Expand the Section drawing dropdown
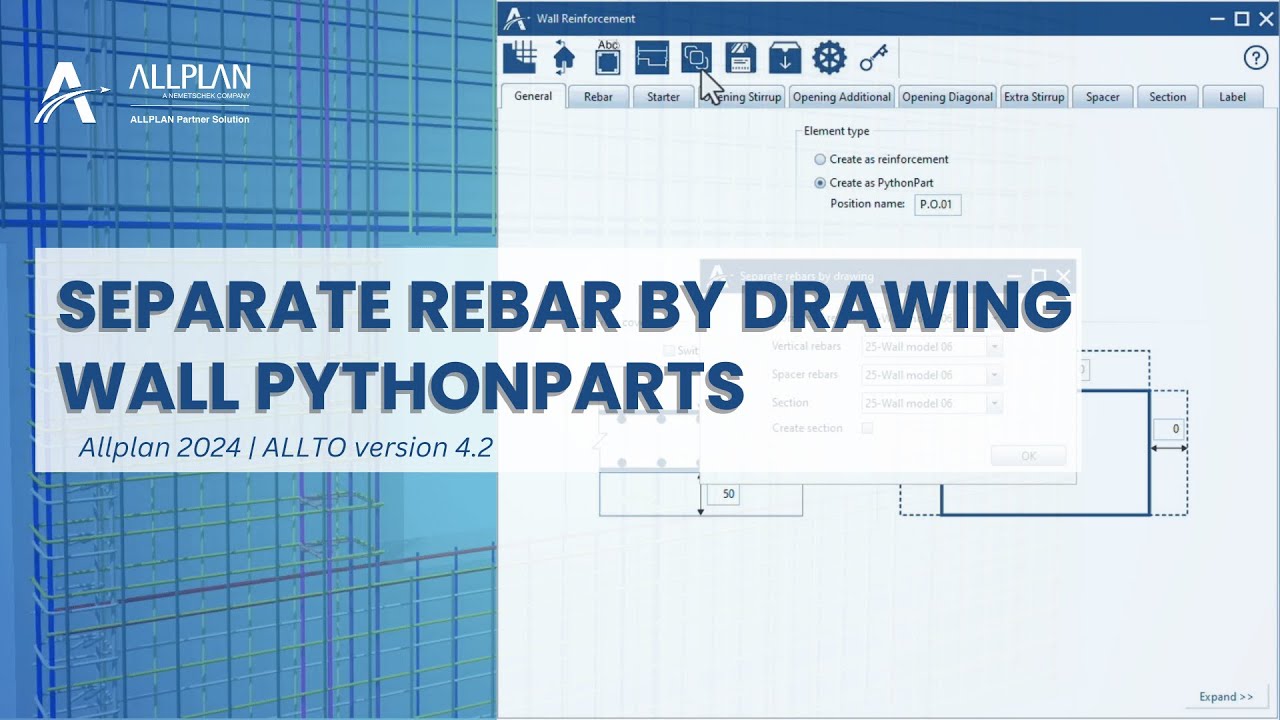The height and width of the screenshot is (720, 1280). [x=994, y=403]
